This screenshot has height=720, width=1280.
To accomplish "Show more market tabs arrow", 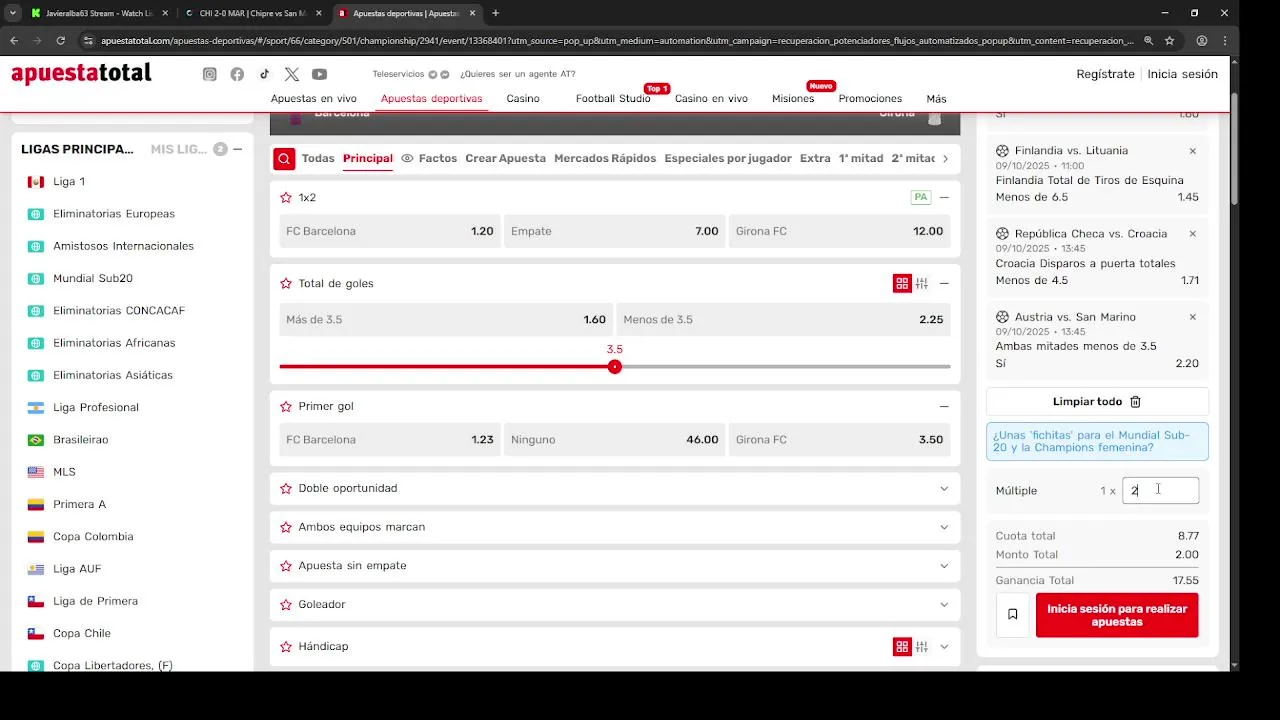I will pos(945,158).
